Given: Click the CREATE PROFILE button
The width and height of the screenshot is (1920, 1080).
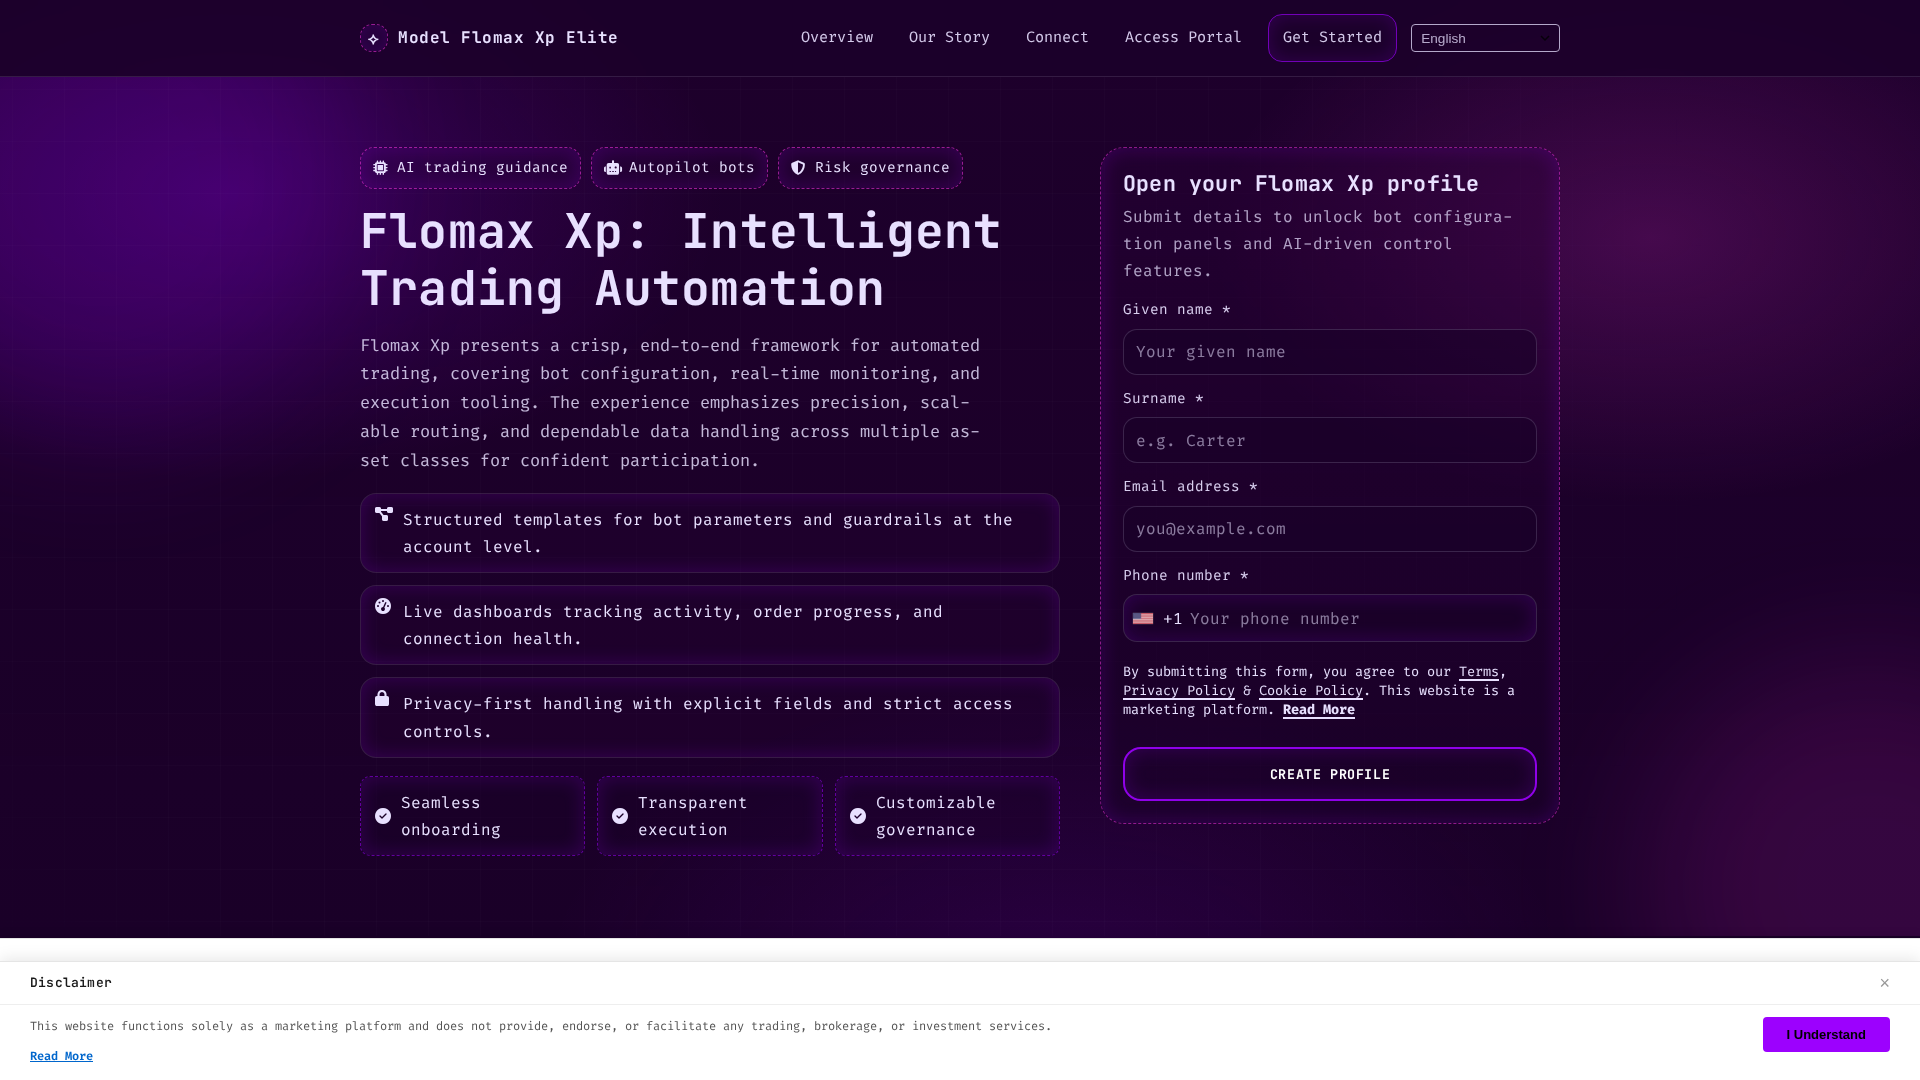Looking at the screenshot, I should click(x=1330, y=774).
